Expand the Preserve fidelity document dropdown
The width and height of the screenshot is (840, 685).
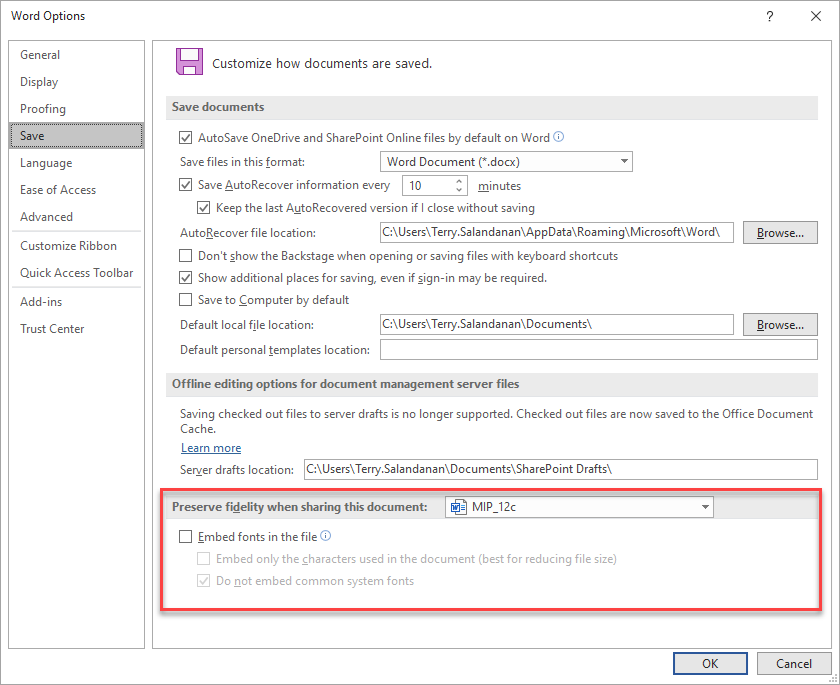point(579,507)
